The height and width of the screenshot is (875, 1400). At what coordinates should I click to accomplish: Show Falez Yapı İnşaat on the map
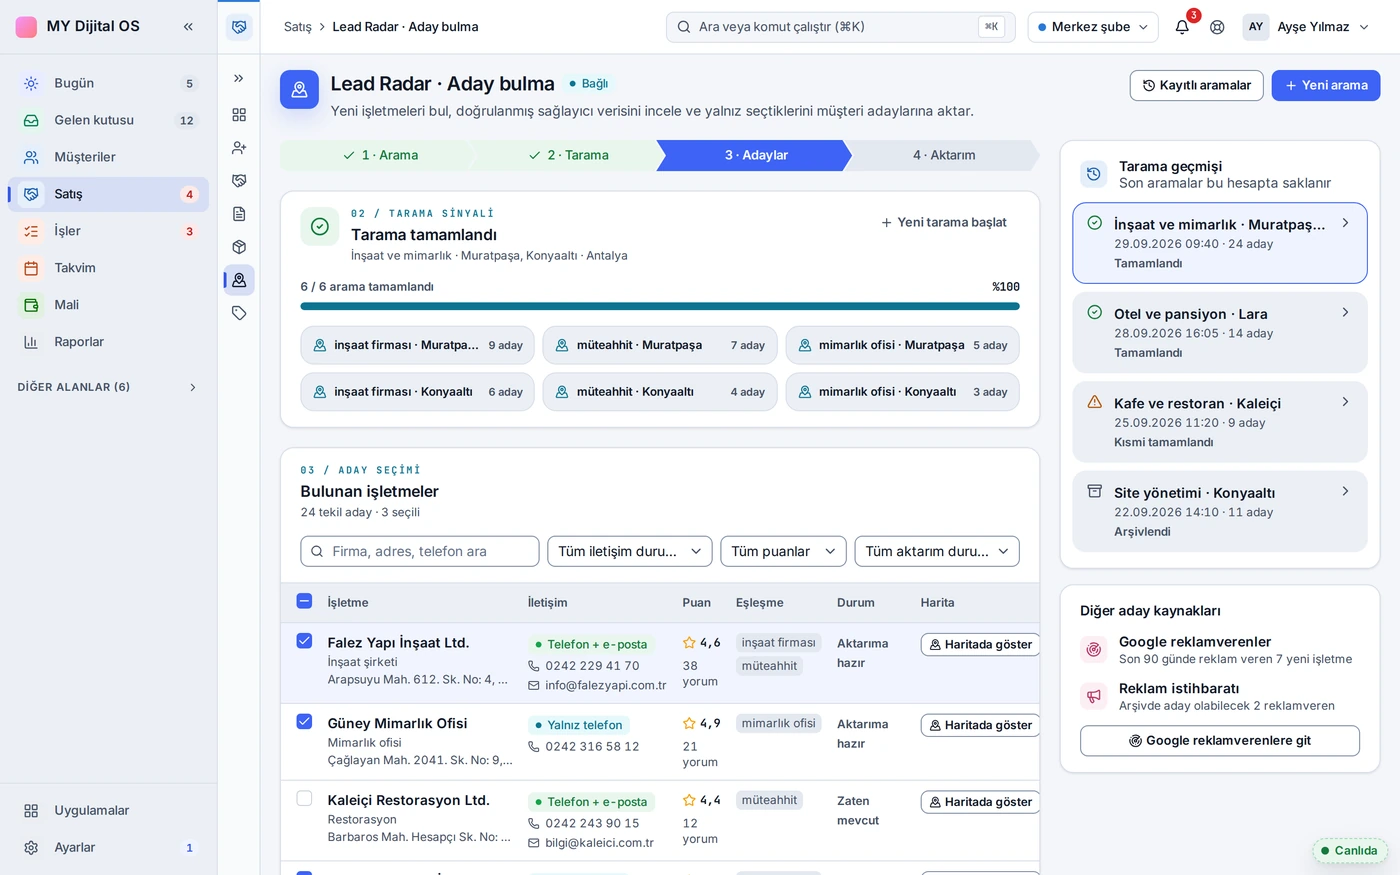point(980,645)
